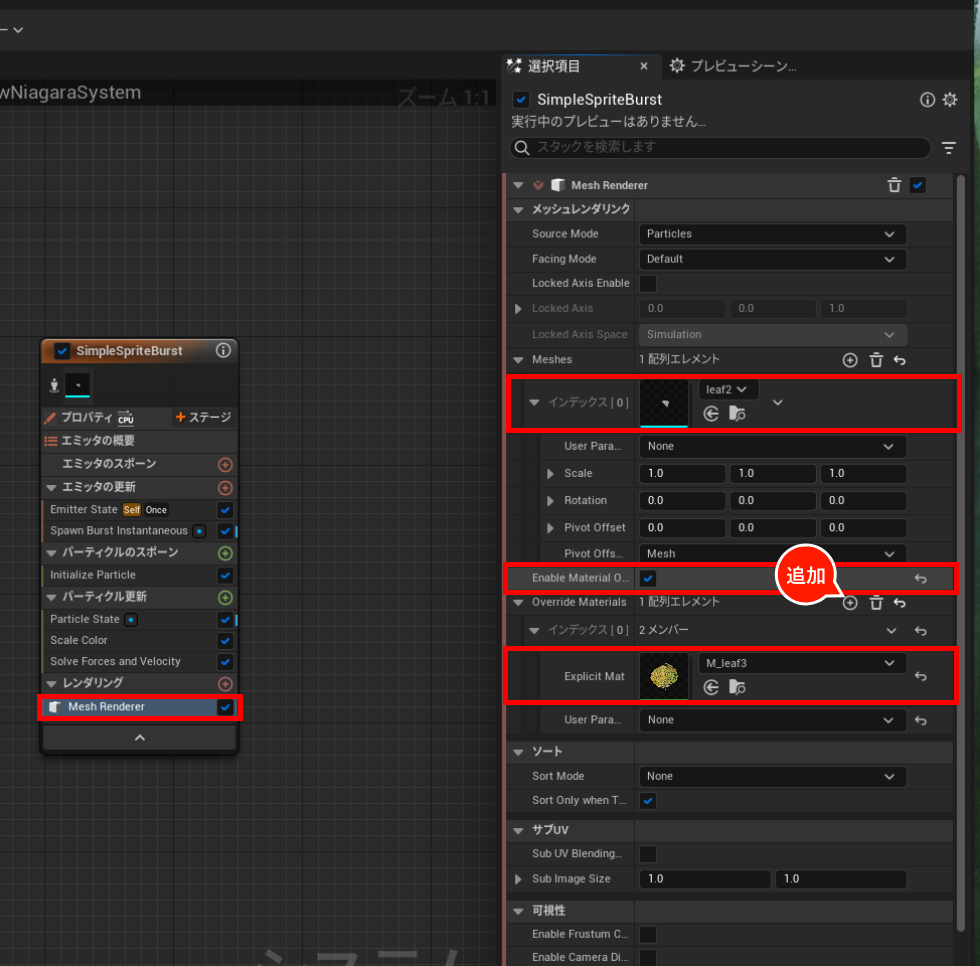Disable the Scale Color module checkbox
This screenshot has height=966, width=980.
223,640
